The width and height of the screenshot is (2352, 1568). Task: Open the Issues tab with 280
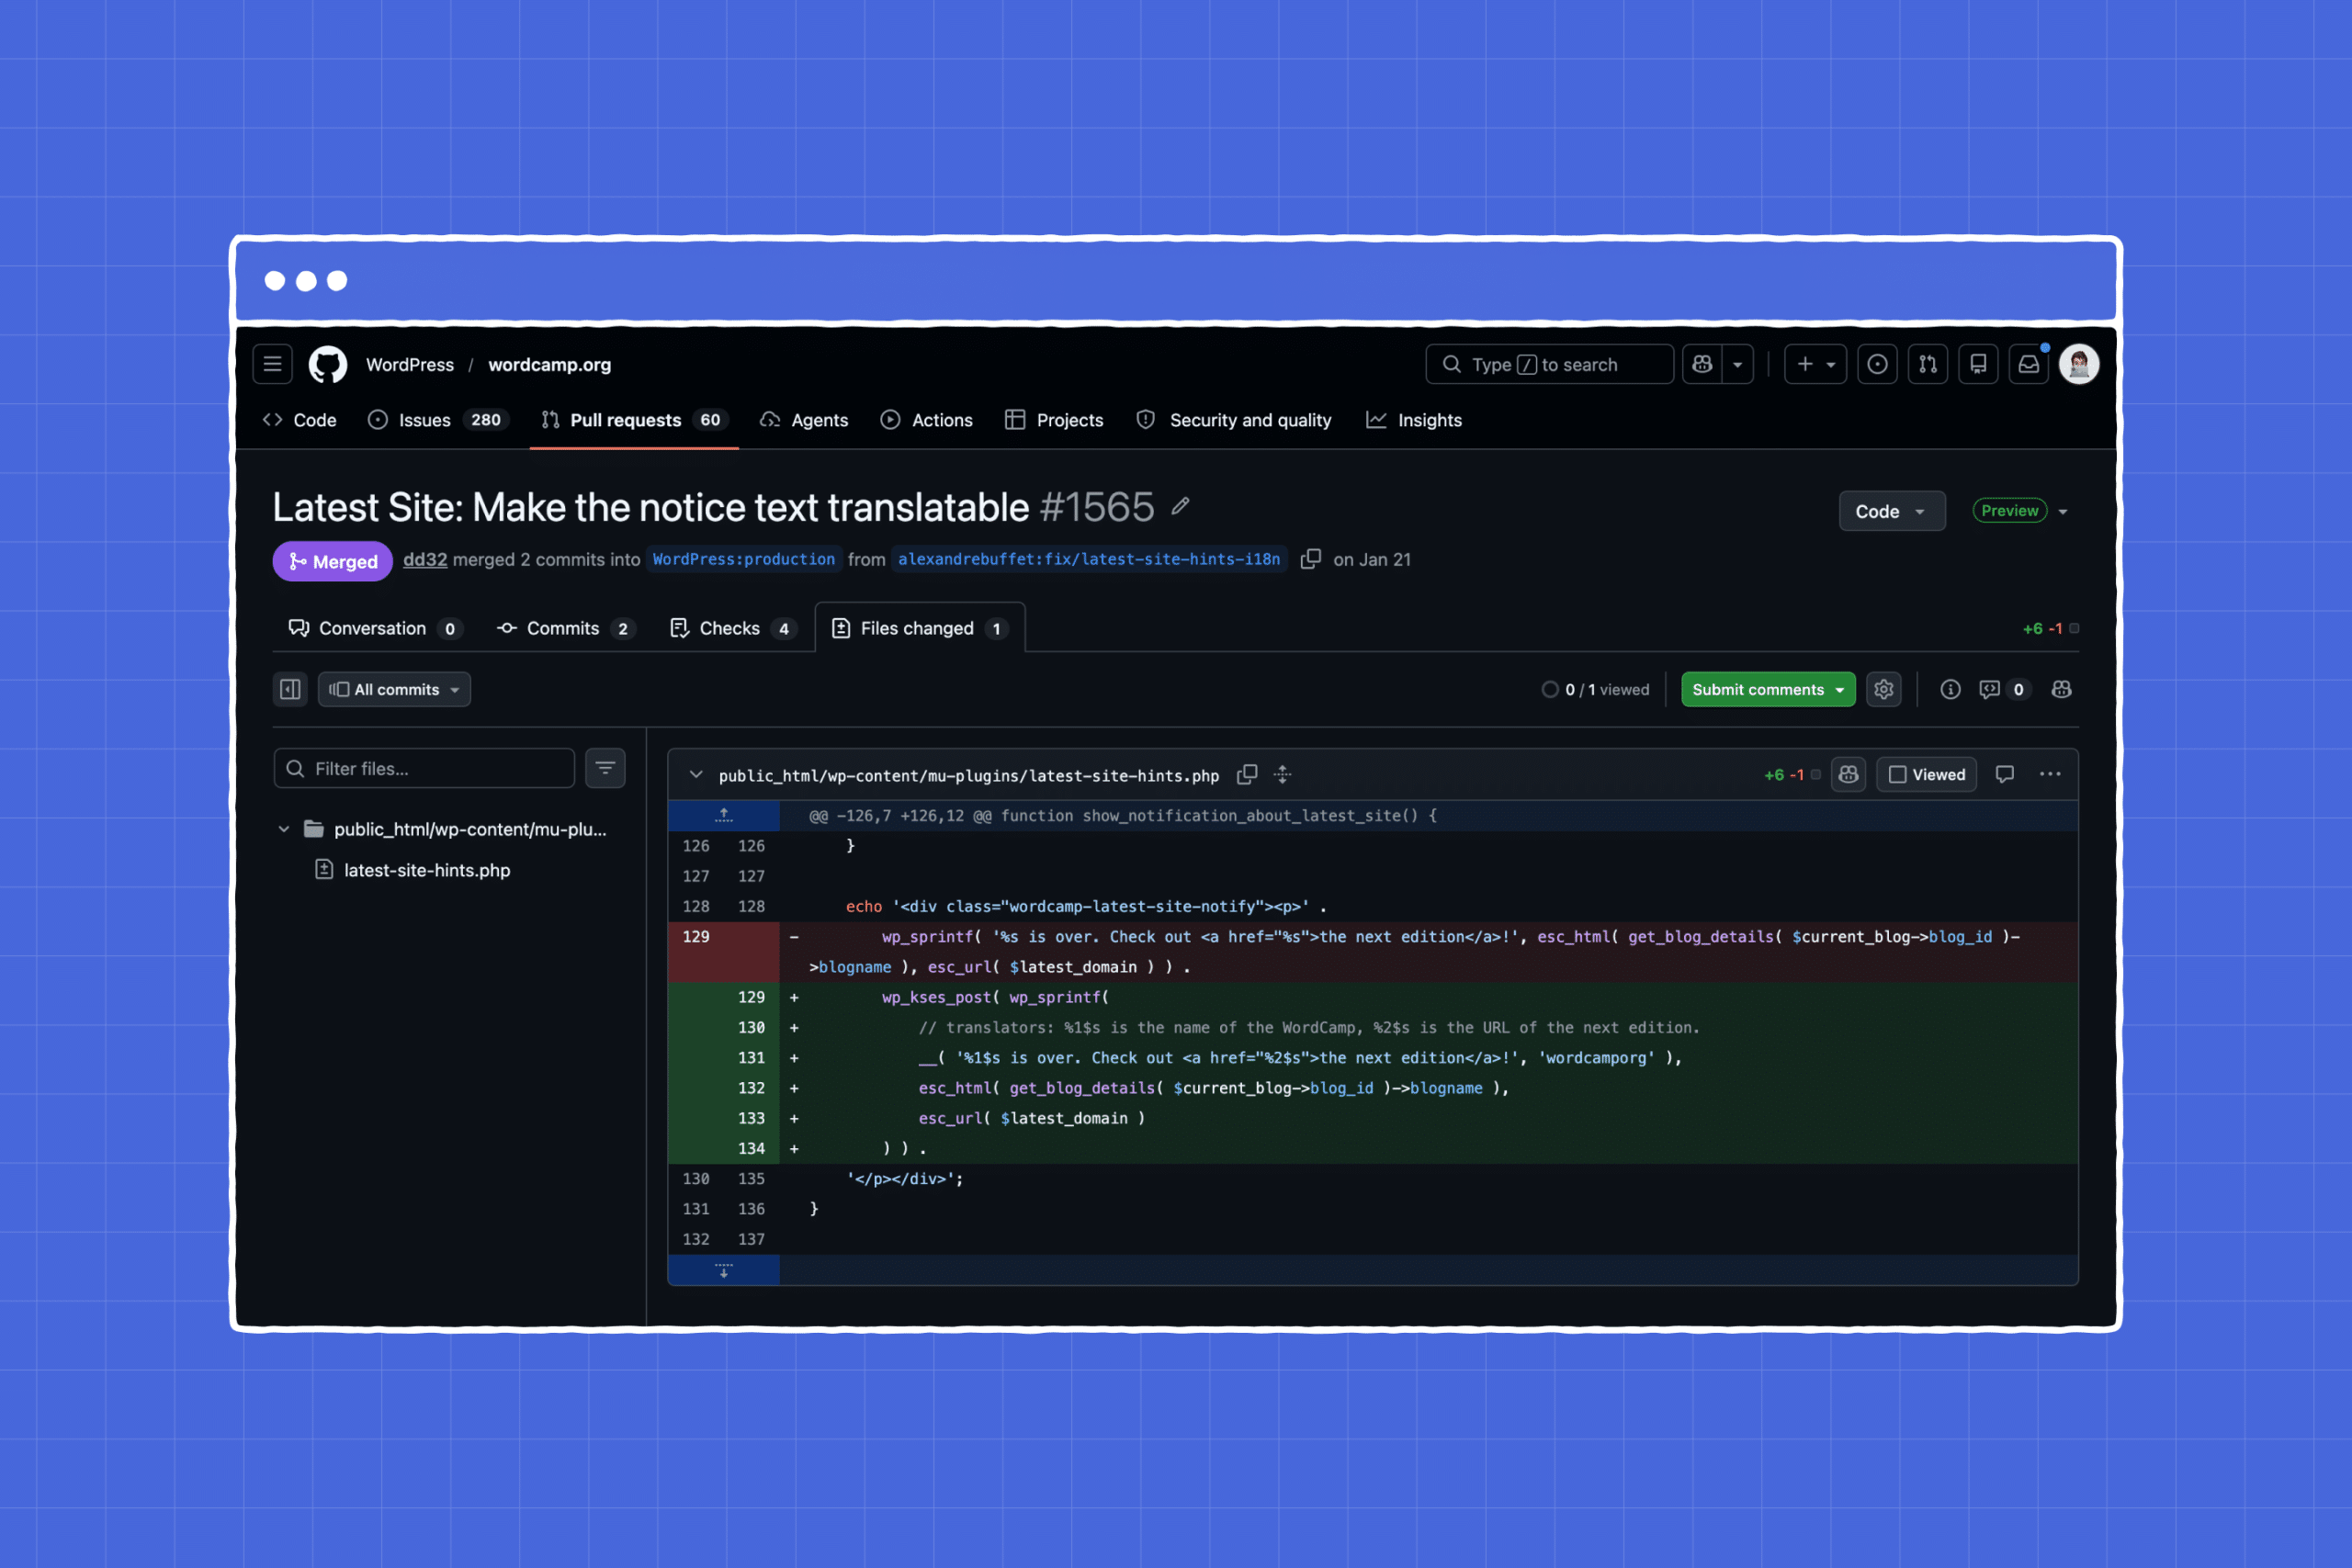tap(439, 420)
